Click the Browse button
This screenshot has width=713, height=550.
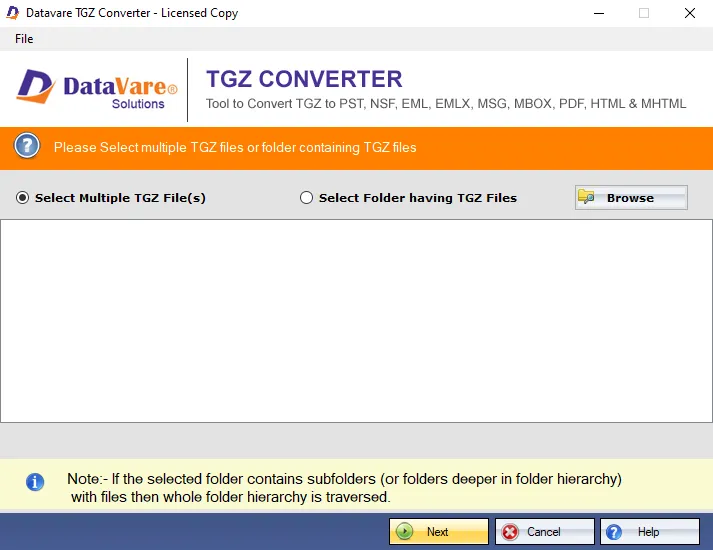631,198
